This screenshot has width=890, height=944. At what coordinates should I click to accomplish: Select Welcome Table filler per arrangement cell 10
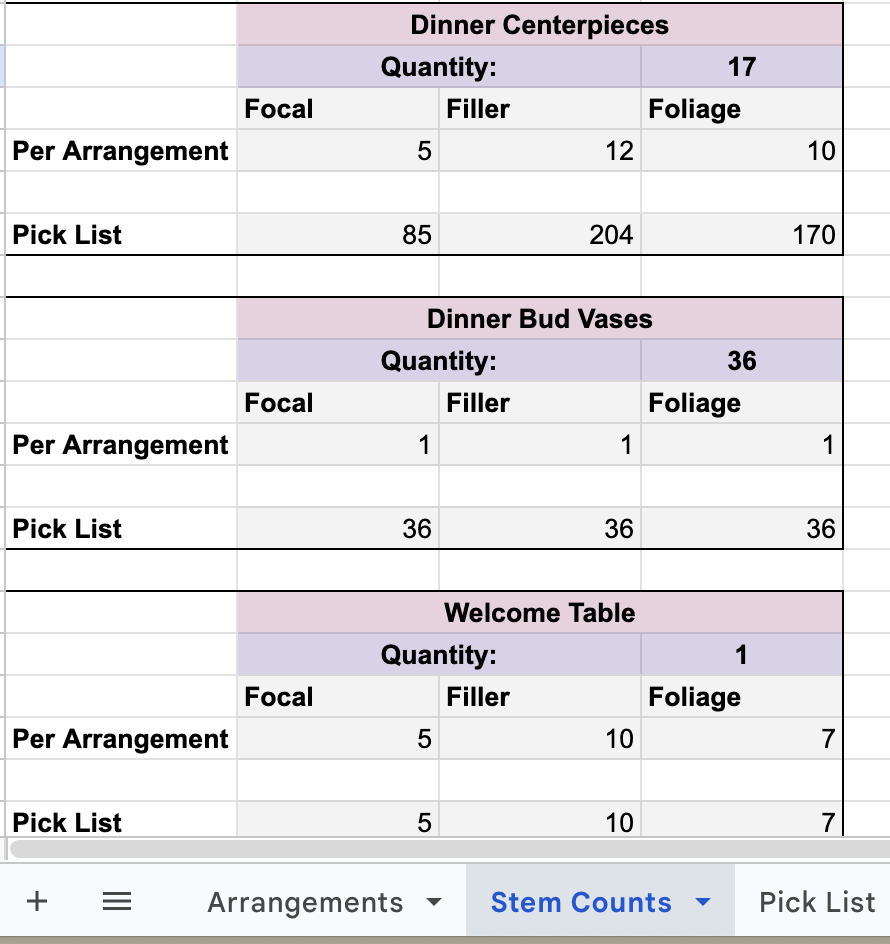pyautogui.click(x=540, y=739)
